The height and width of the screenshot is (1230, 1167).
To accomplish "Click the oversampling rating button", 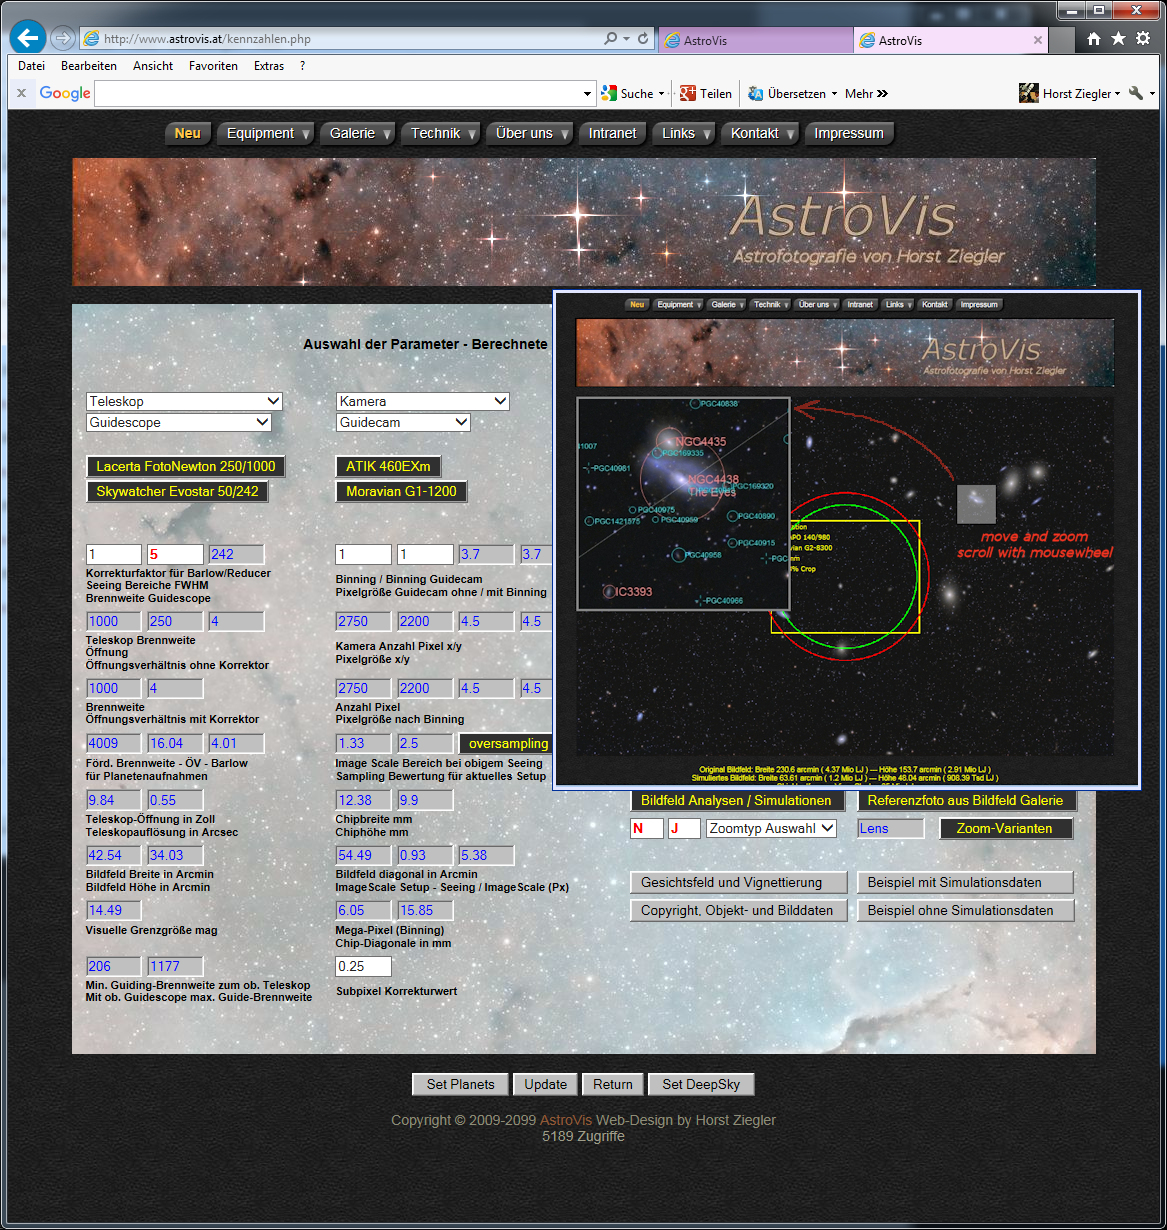I will [x=505, y=743].
